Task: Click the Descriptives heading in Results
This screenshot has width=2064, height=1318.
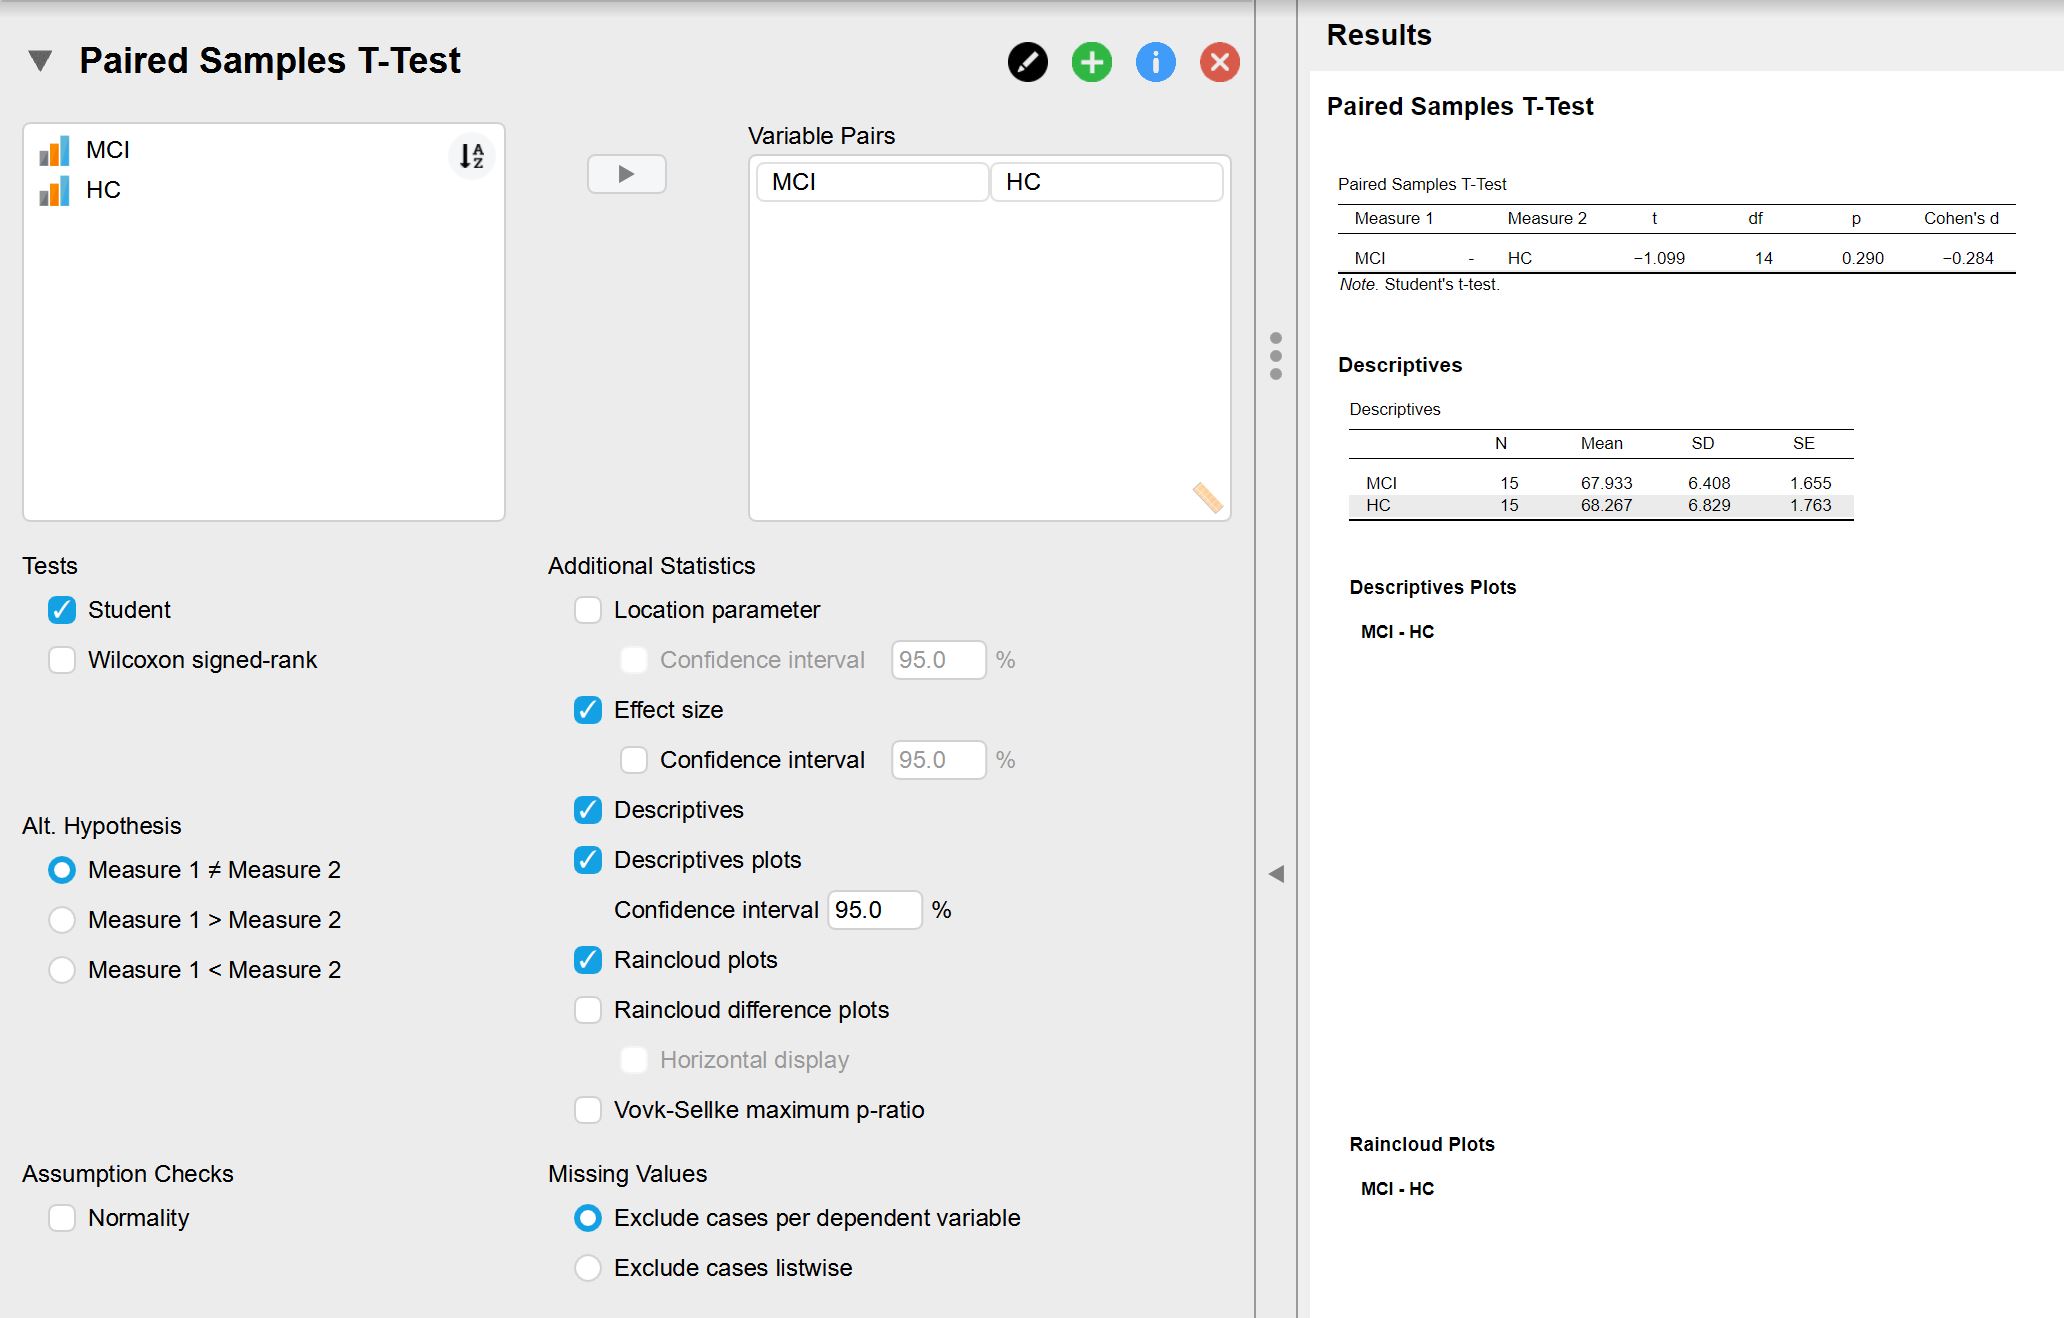Action: coord(1400,365)
